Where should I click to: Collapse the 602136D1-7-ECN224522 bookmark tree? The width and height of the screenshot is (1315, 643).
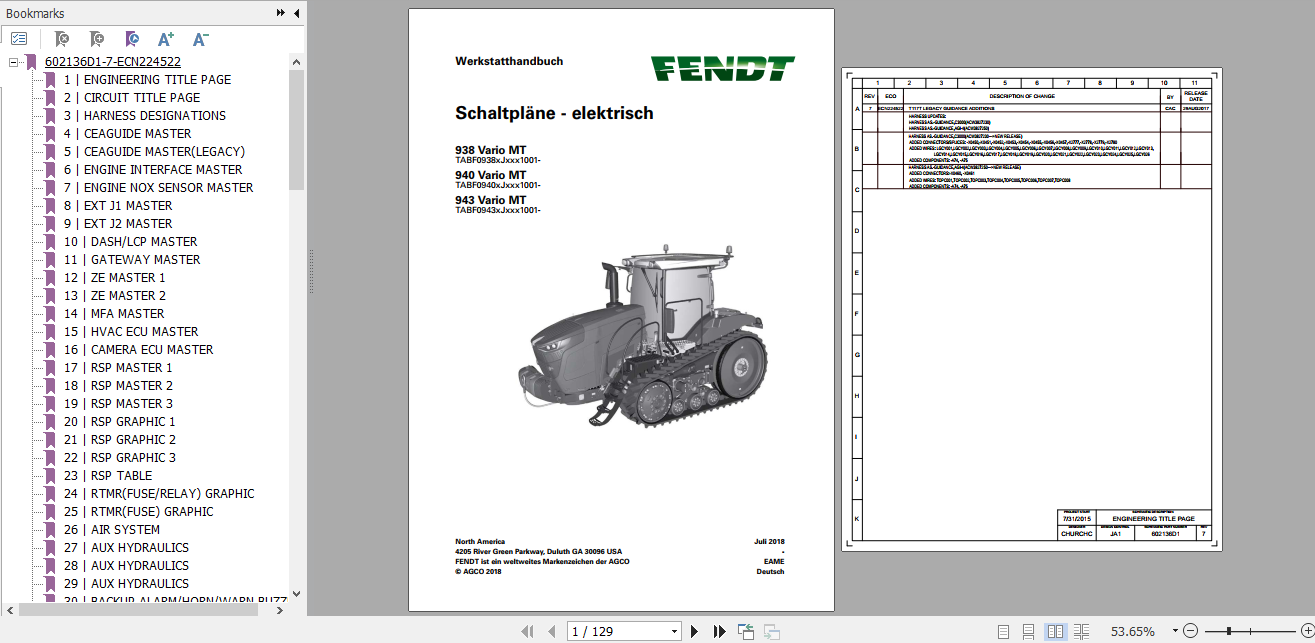click(x=14, y=62)
